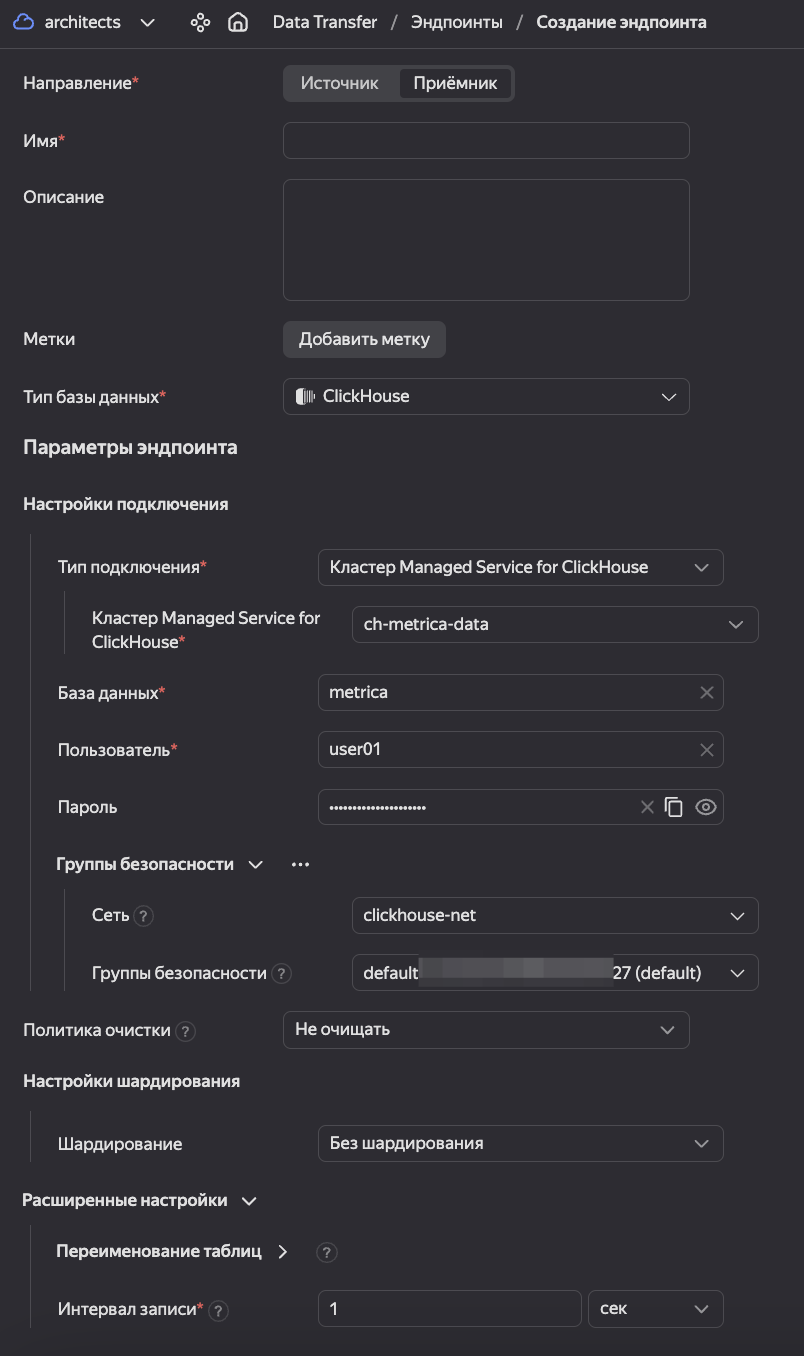
Task: Open the default security group dropdown
Action: click(555, 973)
